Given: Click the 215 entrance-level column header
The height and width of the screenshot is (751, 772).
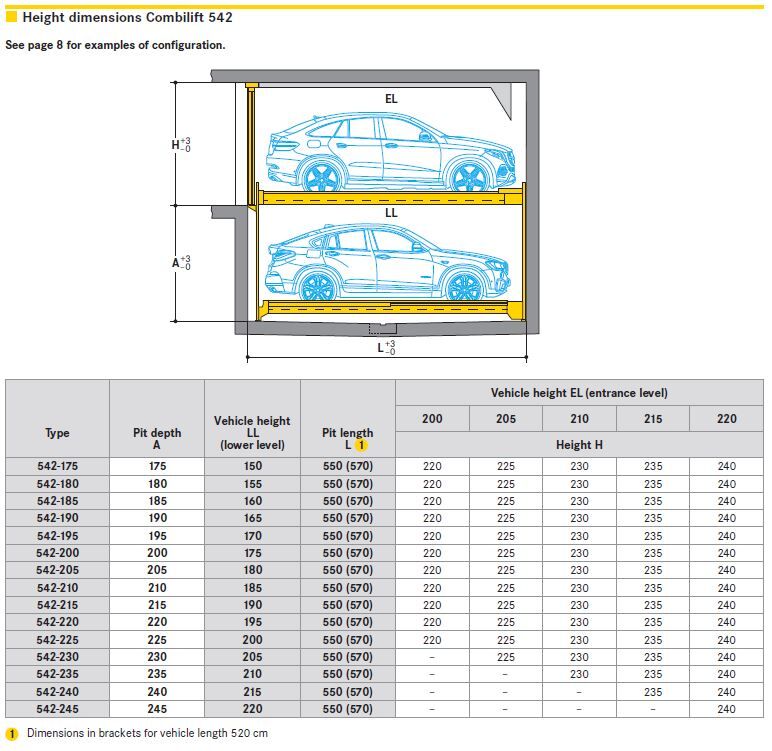Looking at the screenshot, I should tap(653, 419).
